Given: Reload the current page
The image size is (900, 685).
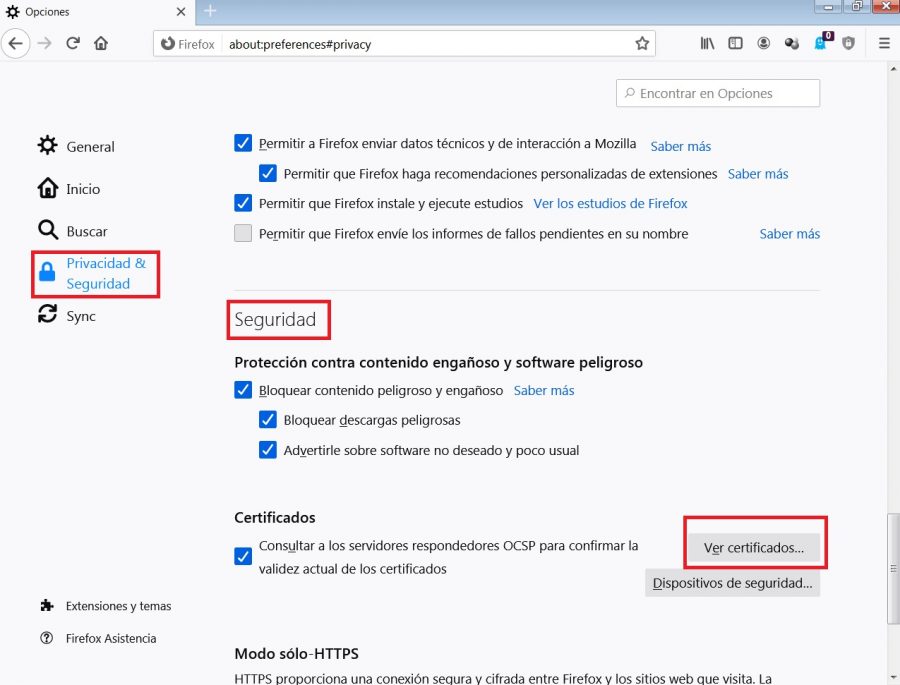Looking at the screenshot, I should [x=73, y=44].
